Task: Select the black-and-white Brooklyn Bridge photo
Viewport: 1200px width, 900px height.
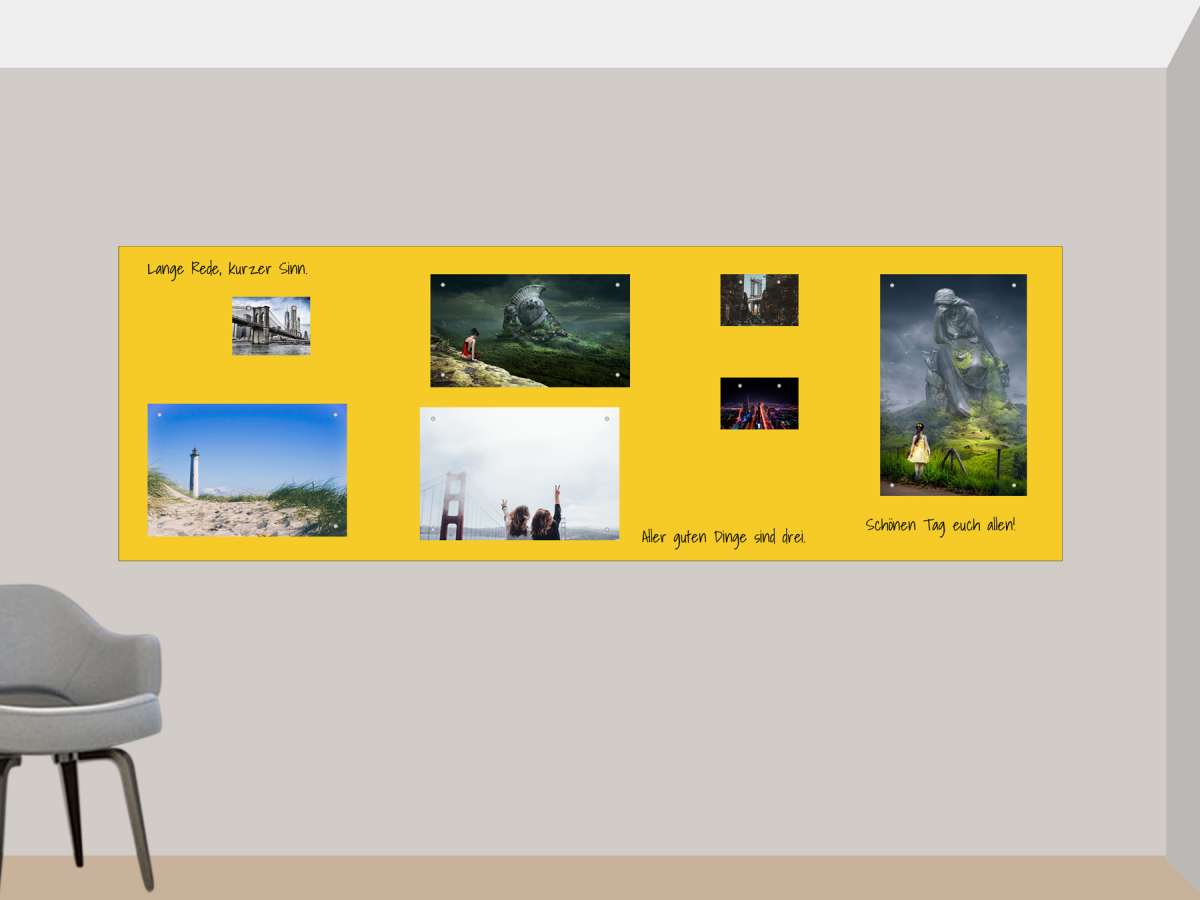Action: (x=270, y=326)
